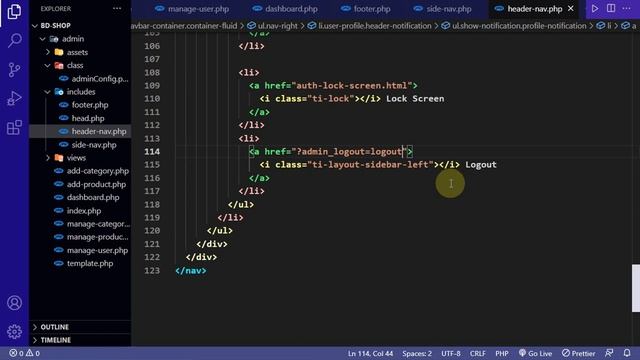Place cursor on Lock Screen text
640x360 pixels.
[415, 98]
